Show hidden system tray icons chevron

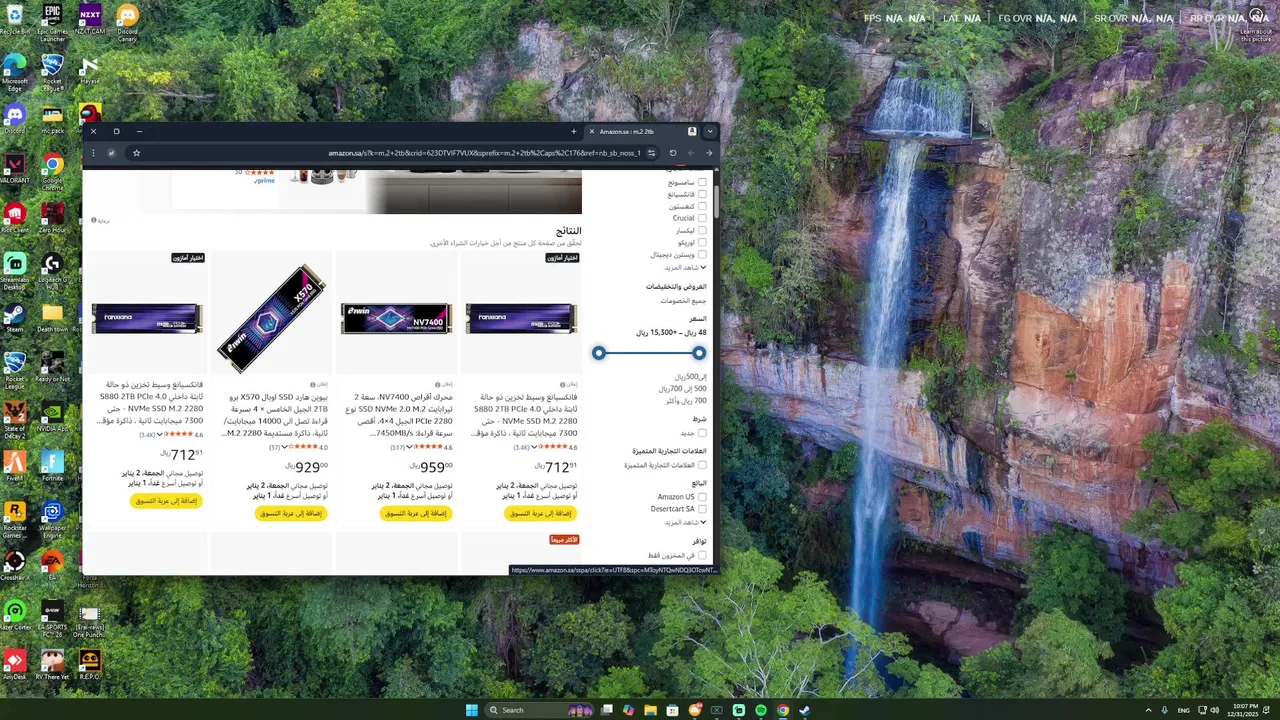(1148, 710)
